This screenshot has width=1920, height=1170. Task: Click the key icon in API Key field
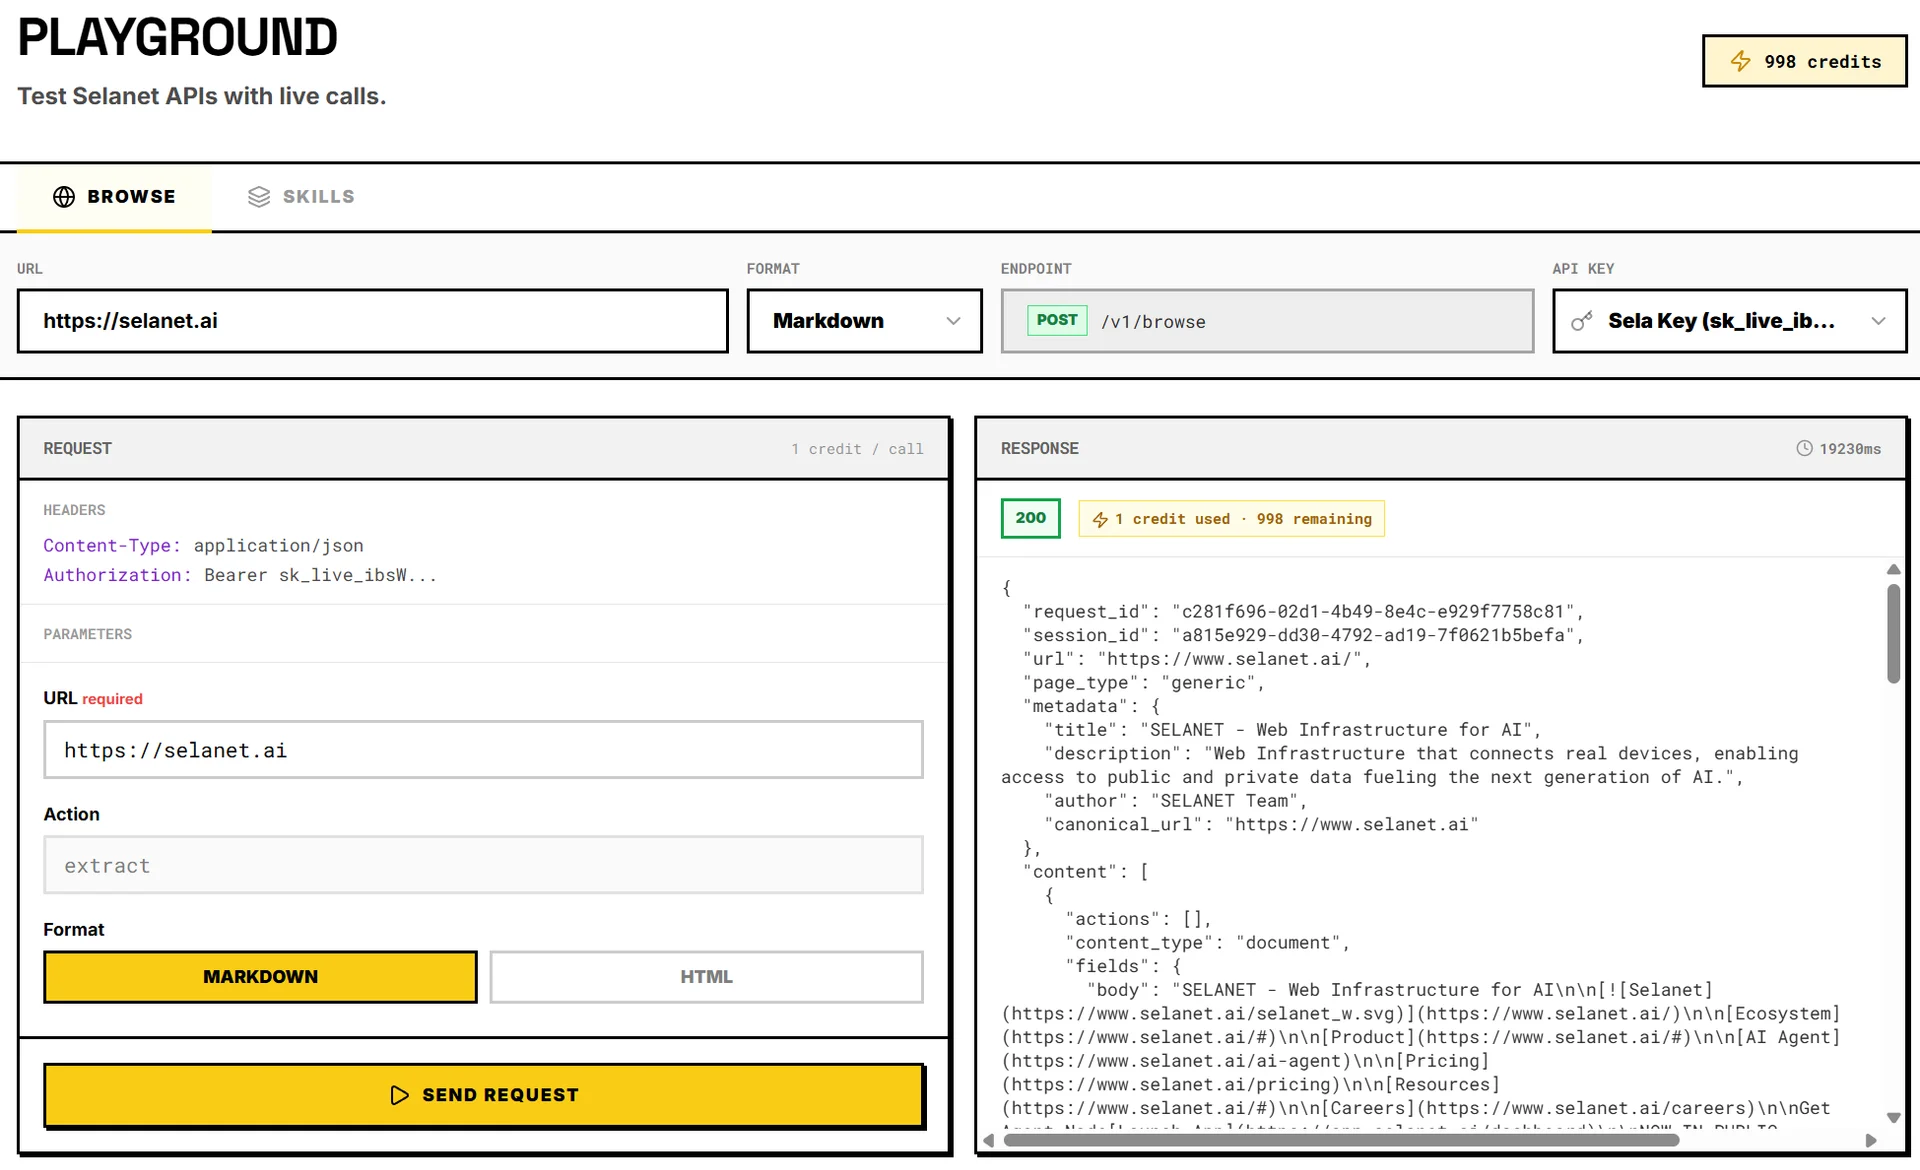point(1581,321)
